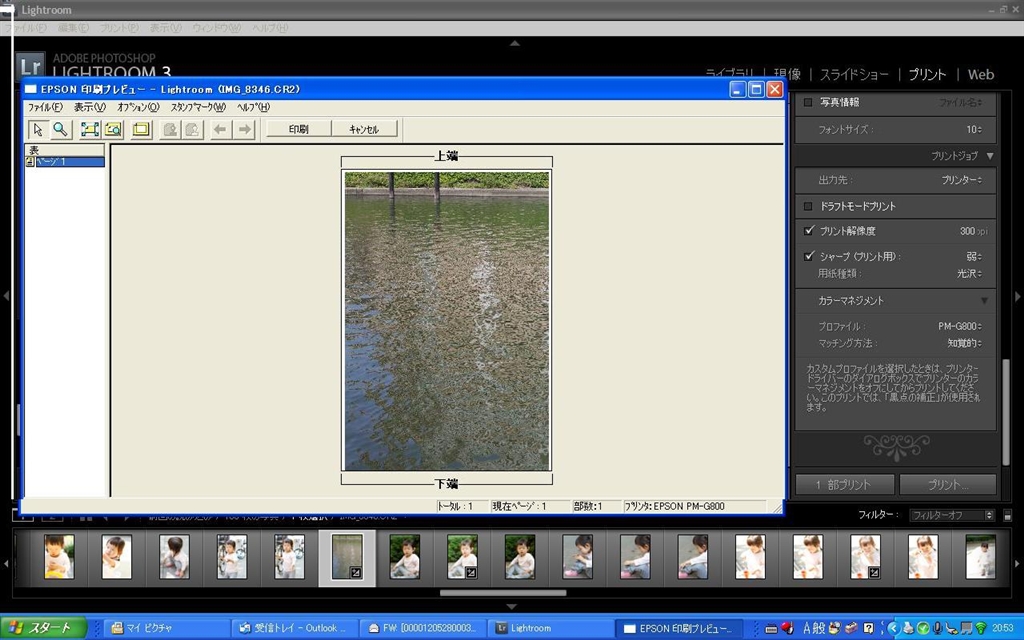The width and height of the screenshot is (1024, 640).
Task: Click the zoom-on-page icon with magnifier
Action: point(113,129)
